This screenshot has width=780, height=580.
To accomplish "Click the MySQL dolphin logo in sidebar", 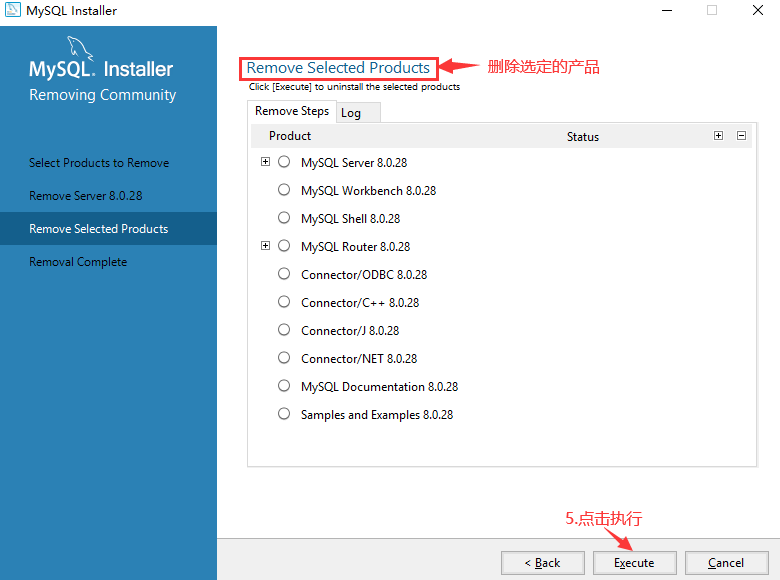I will pyautogui.click(x=80, y=48).
